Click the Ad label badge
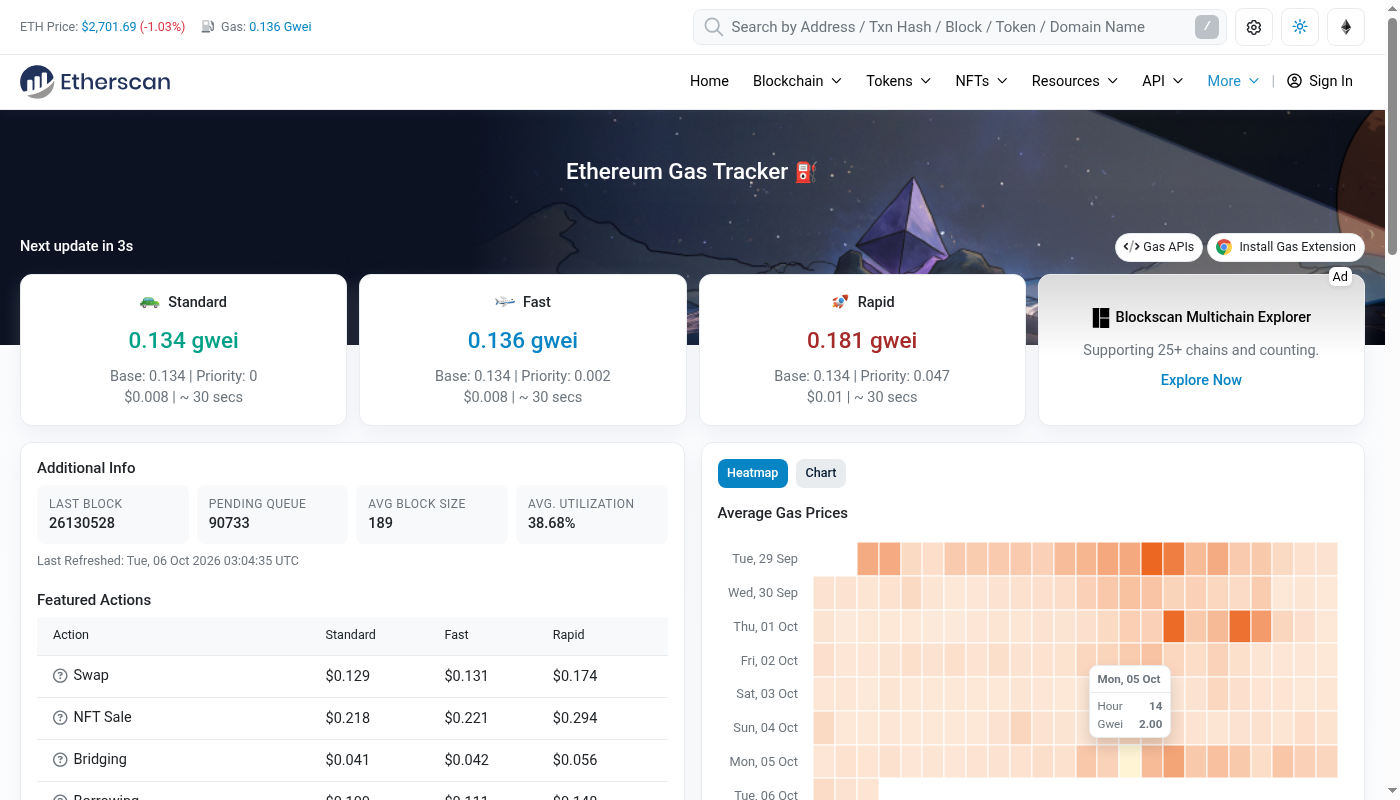 coord(1340,277)
